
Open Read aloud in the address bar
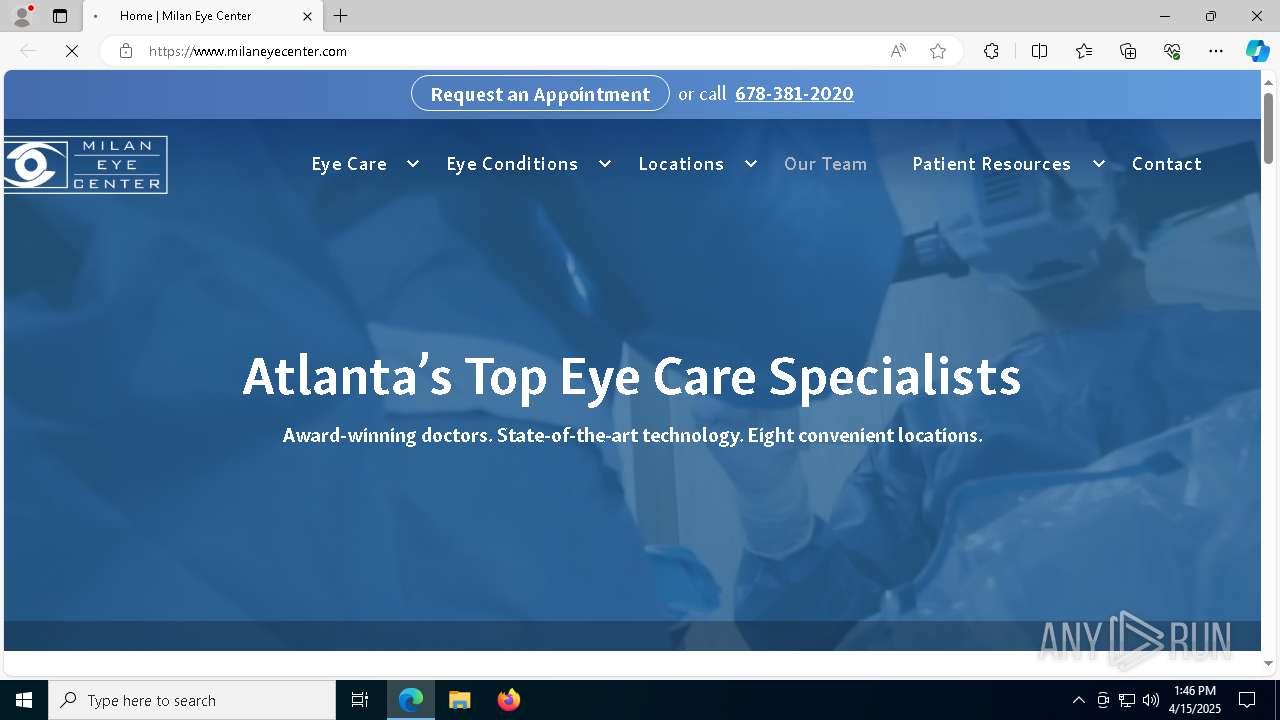898,51
